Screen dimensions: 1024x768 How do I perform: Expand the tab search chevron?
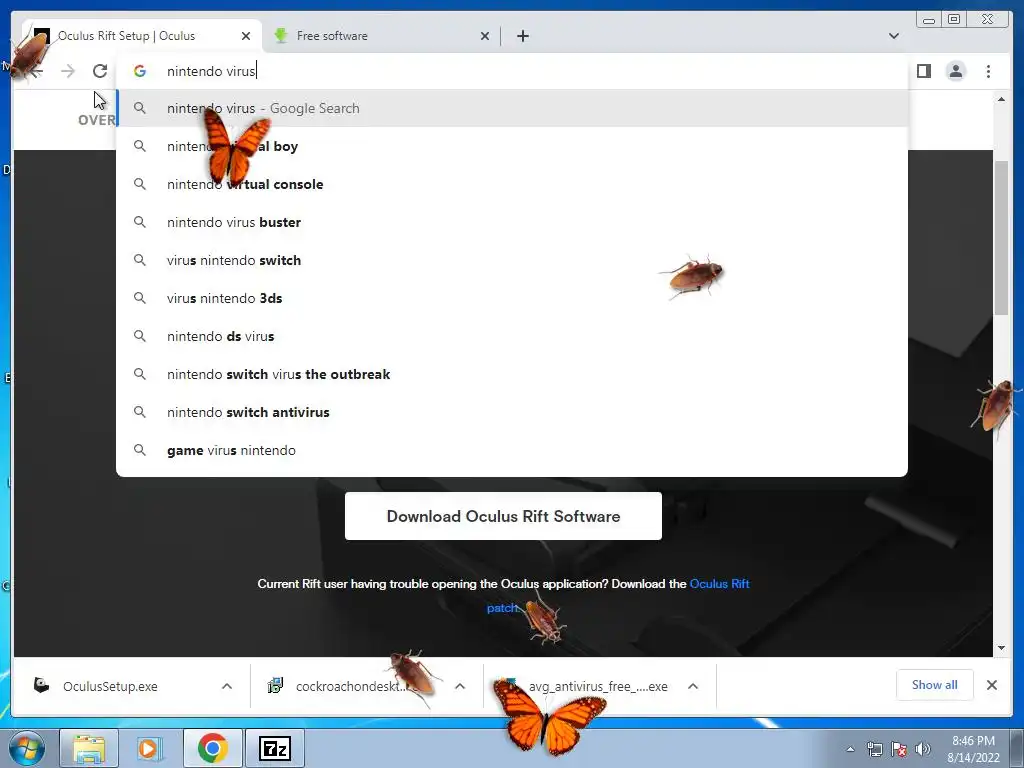[x=893, y=36]
